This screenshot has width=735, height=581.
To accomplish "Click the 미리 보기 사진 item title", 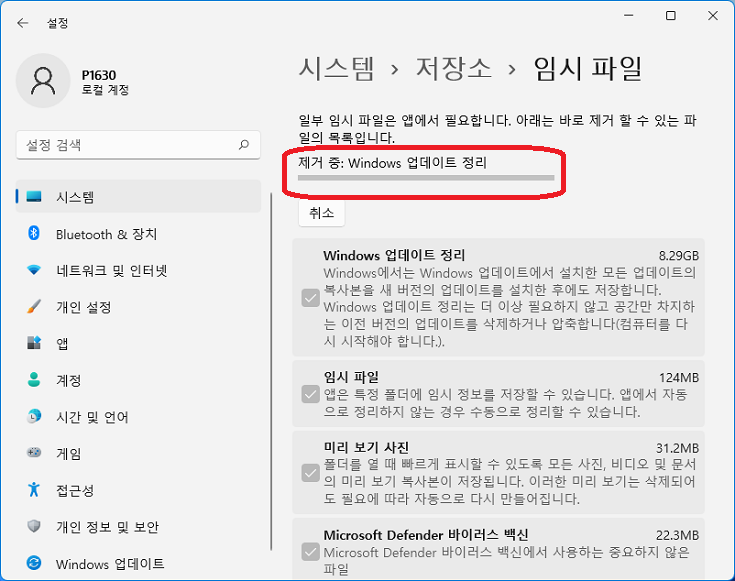I will point(366,448).
